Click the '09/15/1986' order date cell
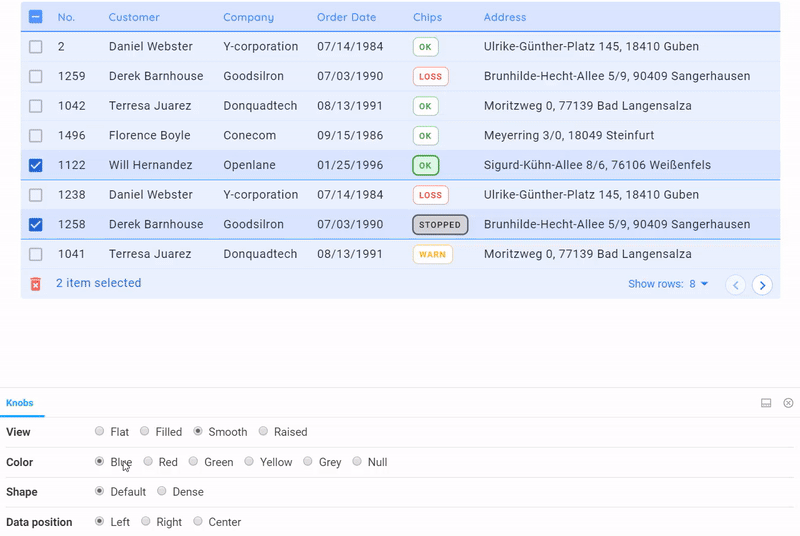The height and width of the screenshot is (536, 800). click(350, 136)
